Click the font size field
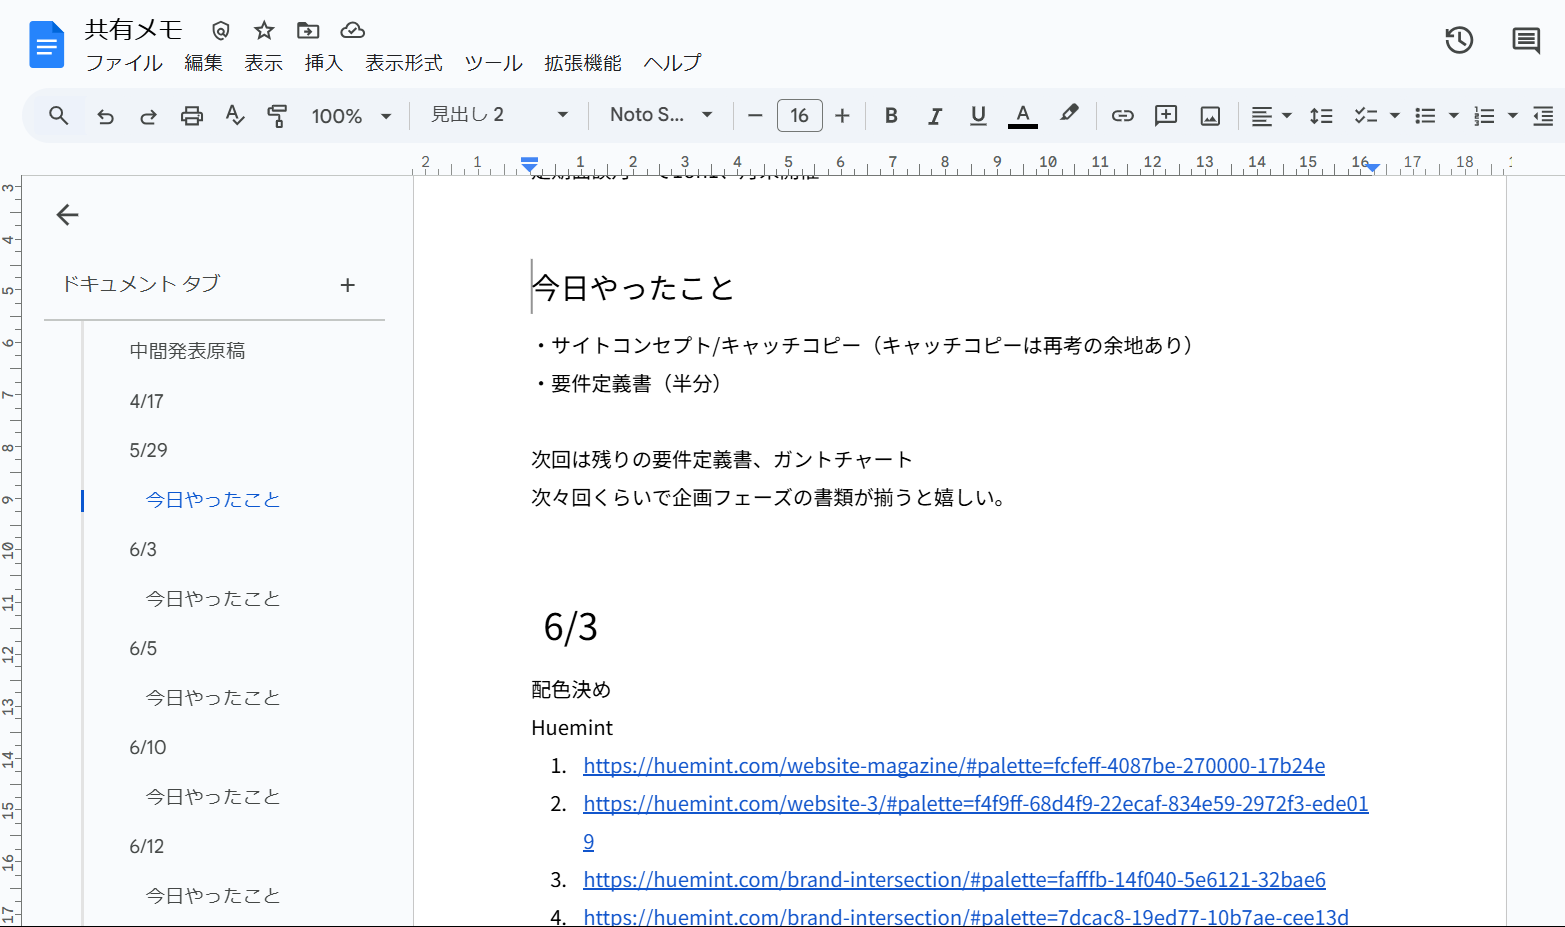 click(x=800, y=116)
